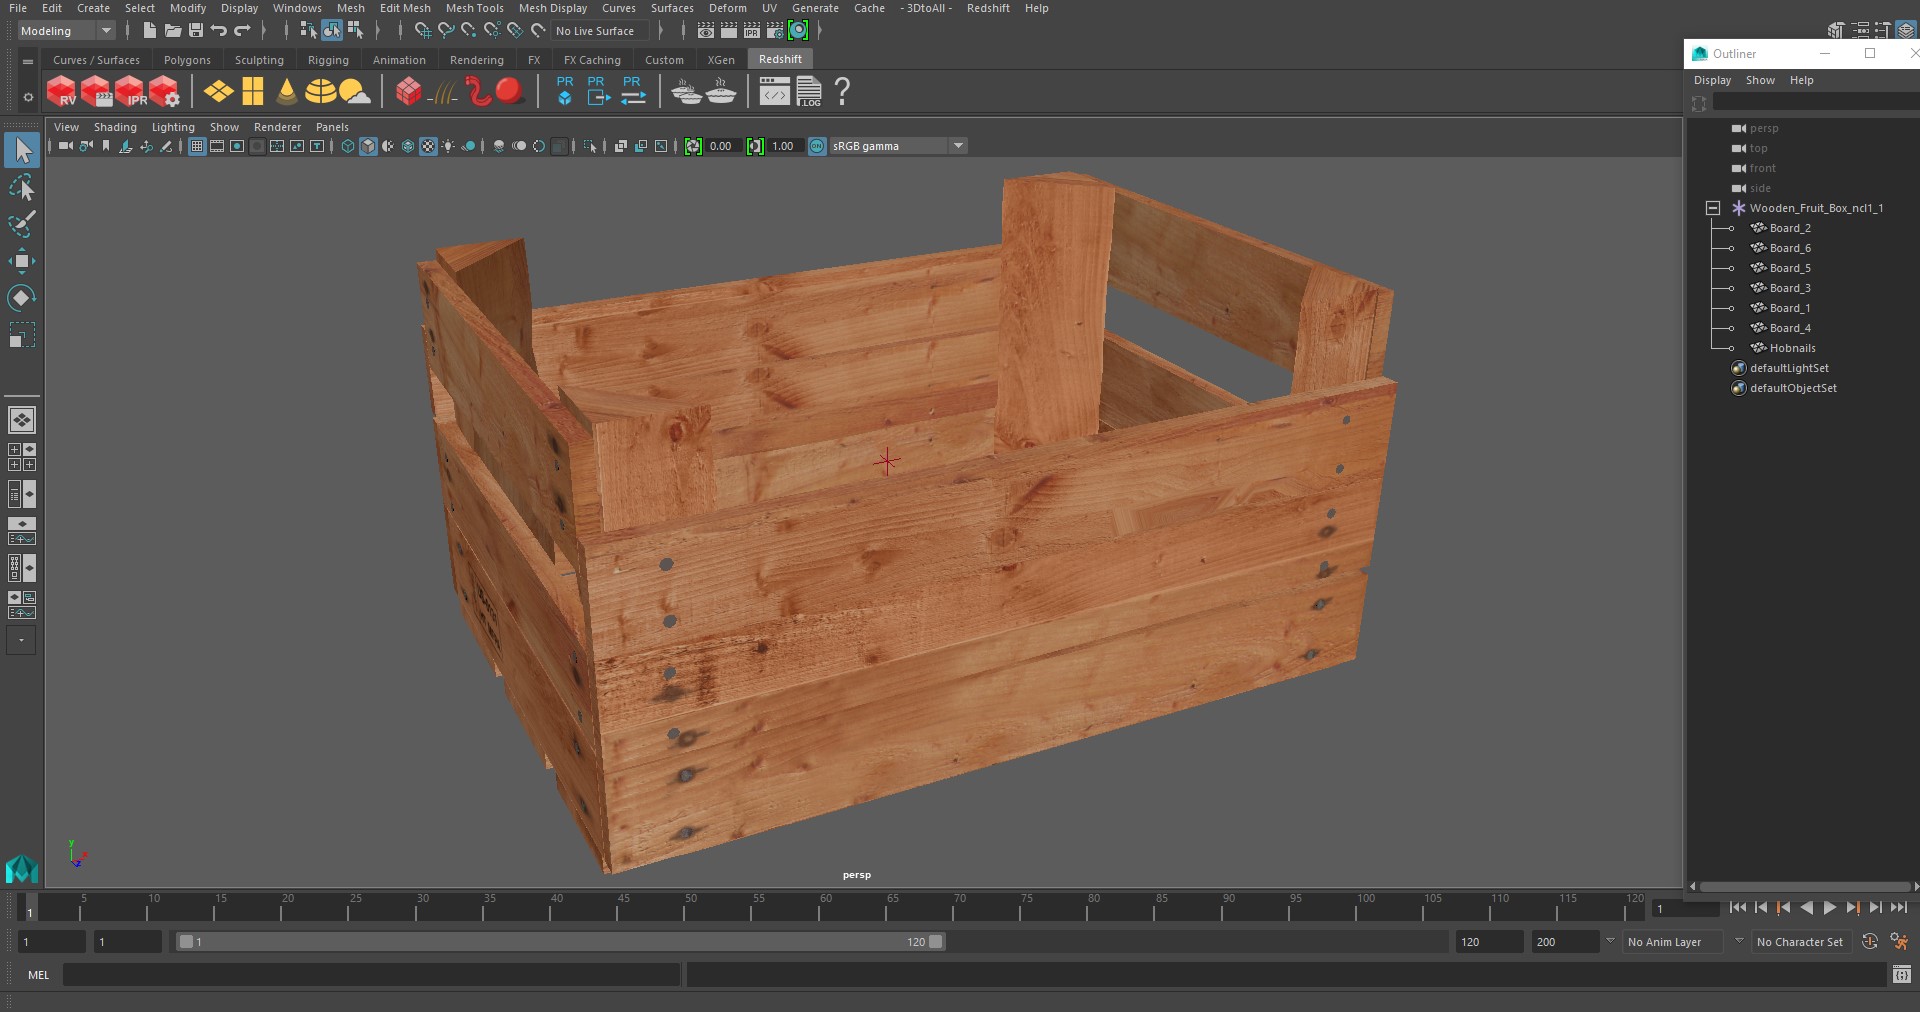This screenshot has height=1012, width=1920.
Task: Toggle textured display in viewport
Action: pos(428,146)
